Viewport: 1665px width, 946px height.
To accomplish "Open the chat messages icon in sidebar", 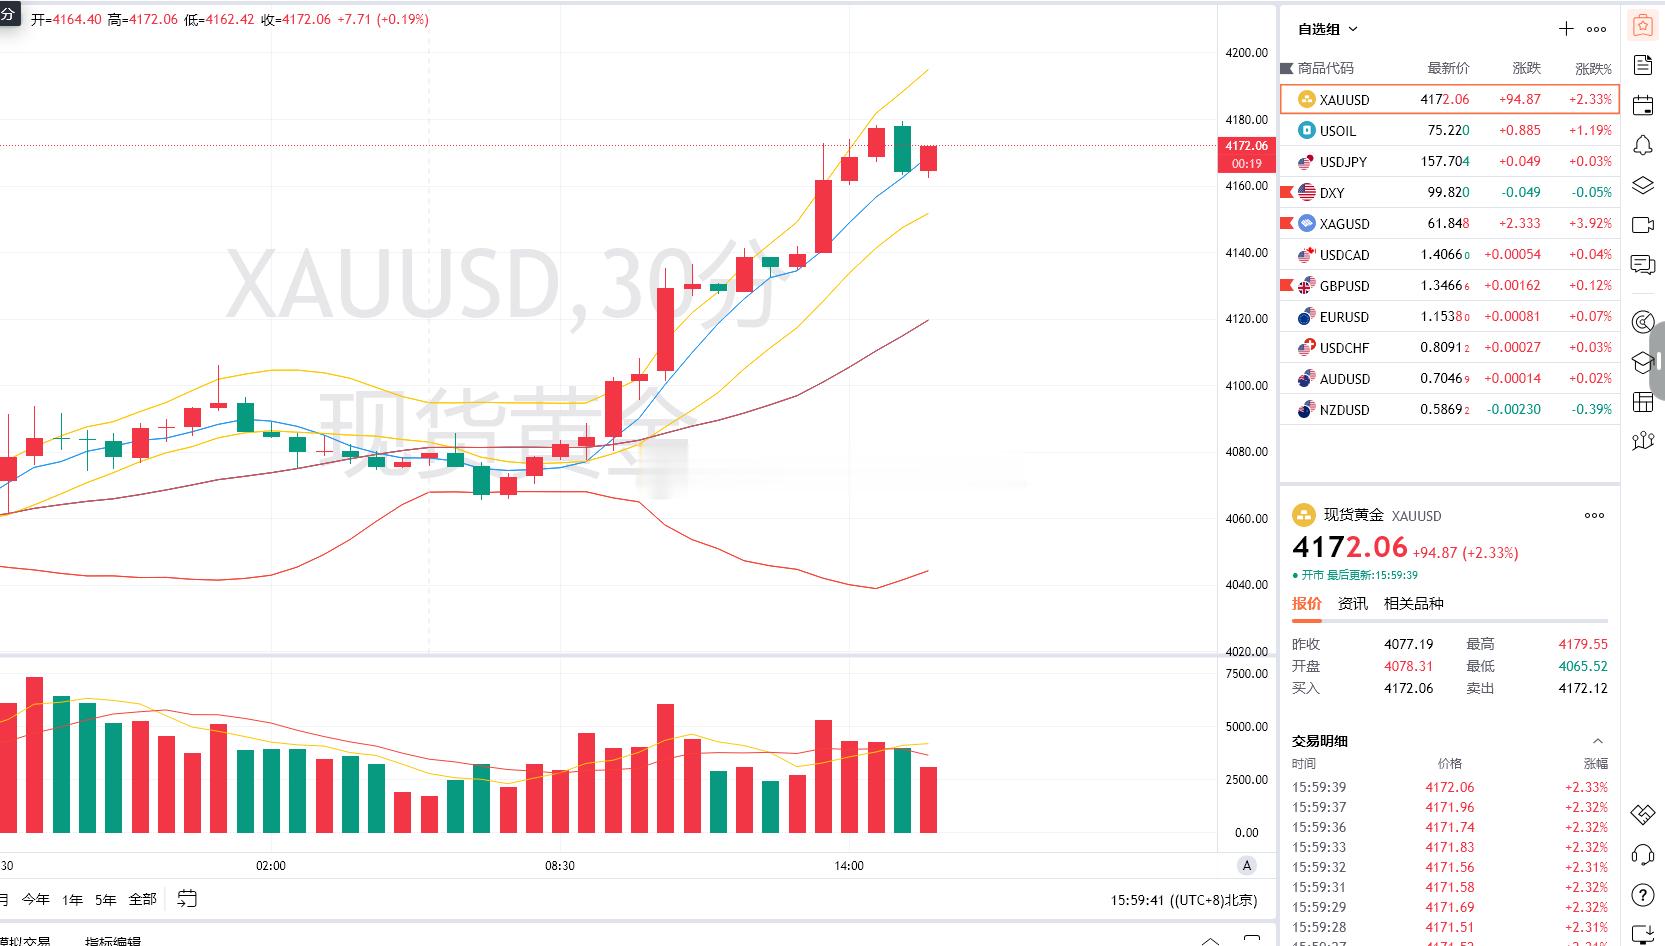I will (x=1643, y=265).
